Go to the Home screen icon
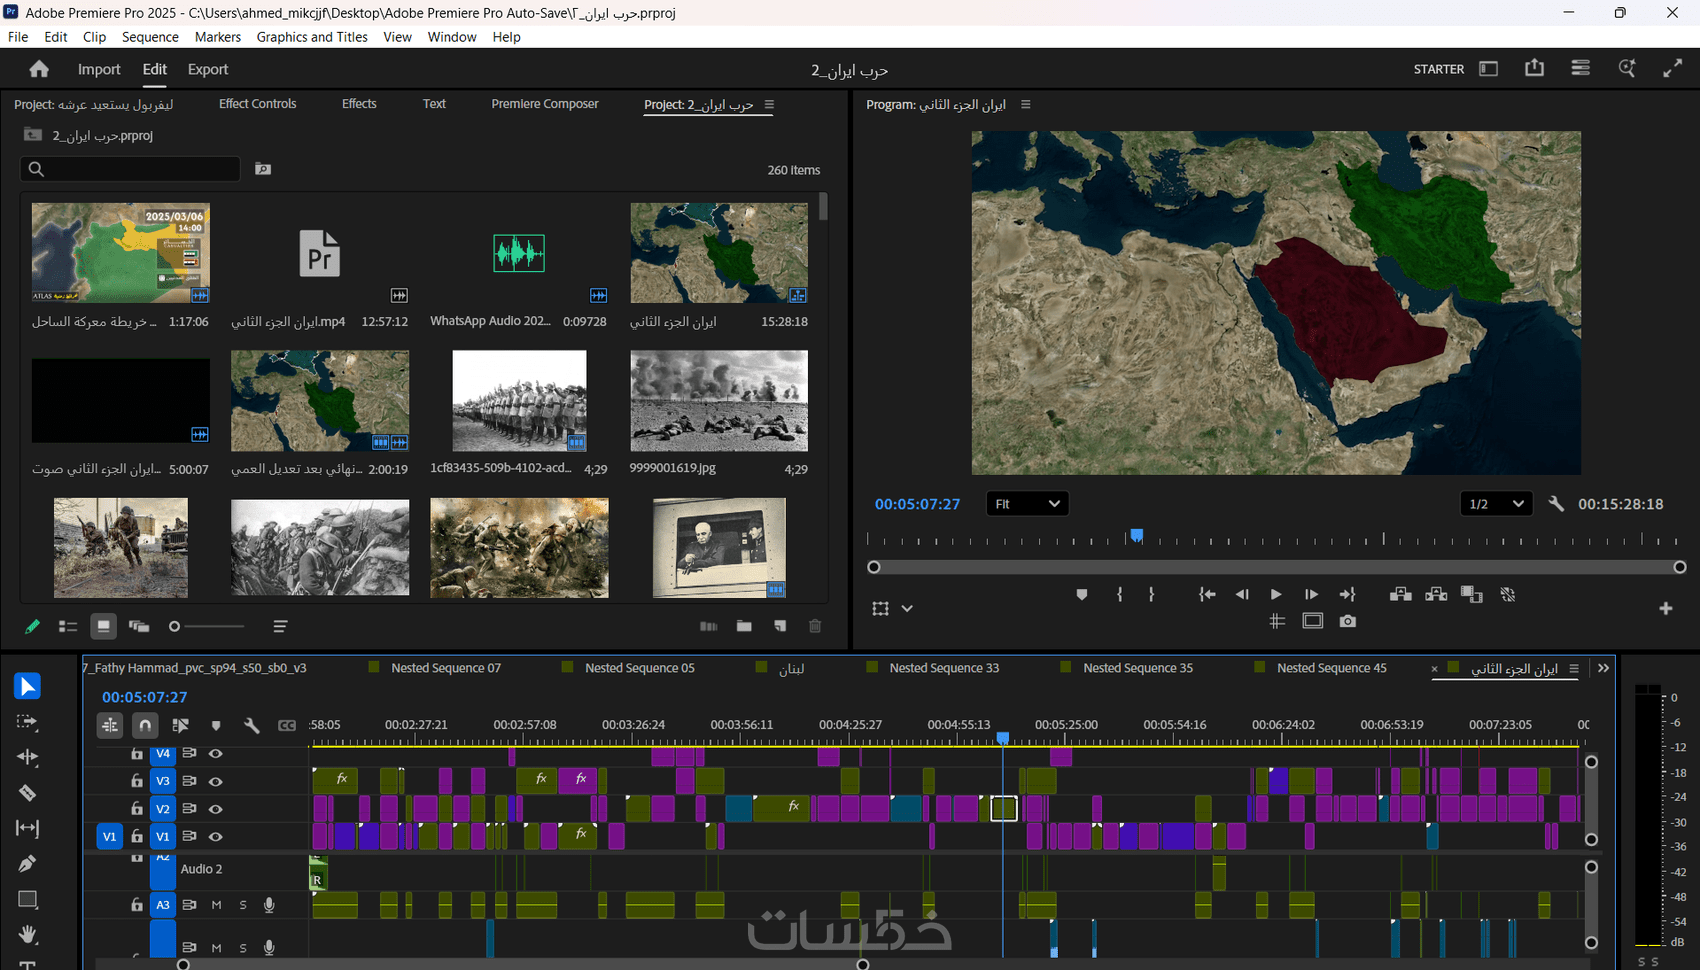 pyautogui.click(x=39, y=69)
